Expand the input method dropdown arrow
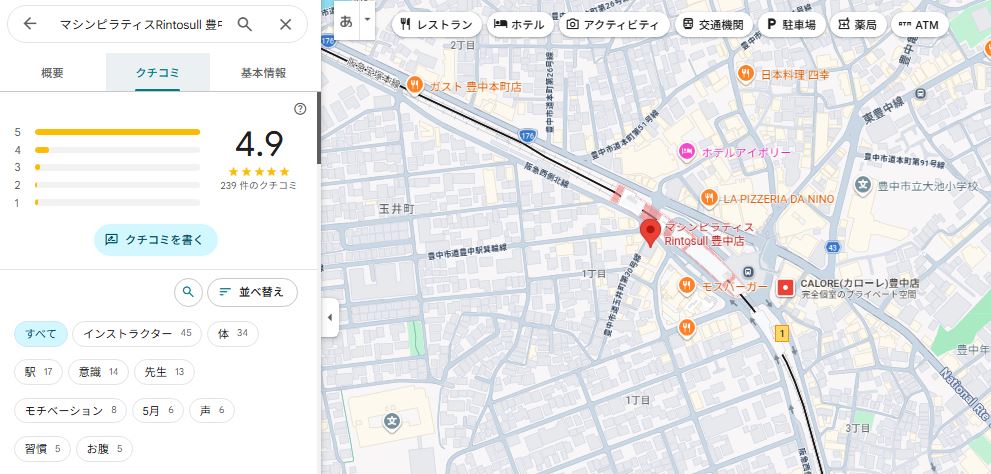 (368, 19)
